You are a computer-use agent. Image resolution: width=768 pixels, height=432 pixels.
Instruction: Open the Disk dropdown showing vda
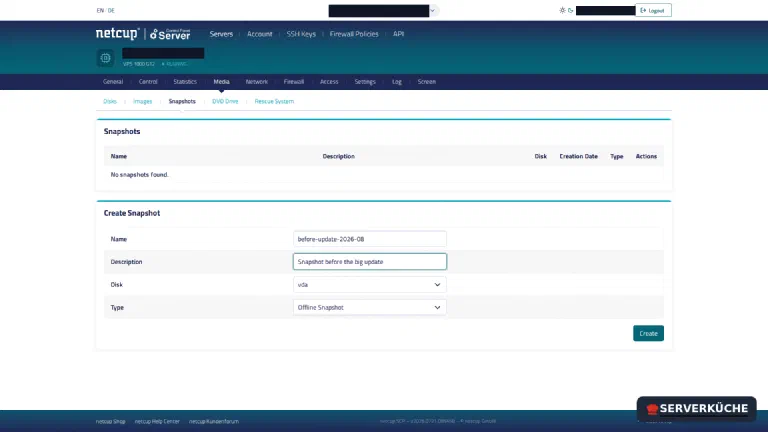point(370,285)
